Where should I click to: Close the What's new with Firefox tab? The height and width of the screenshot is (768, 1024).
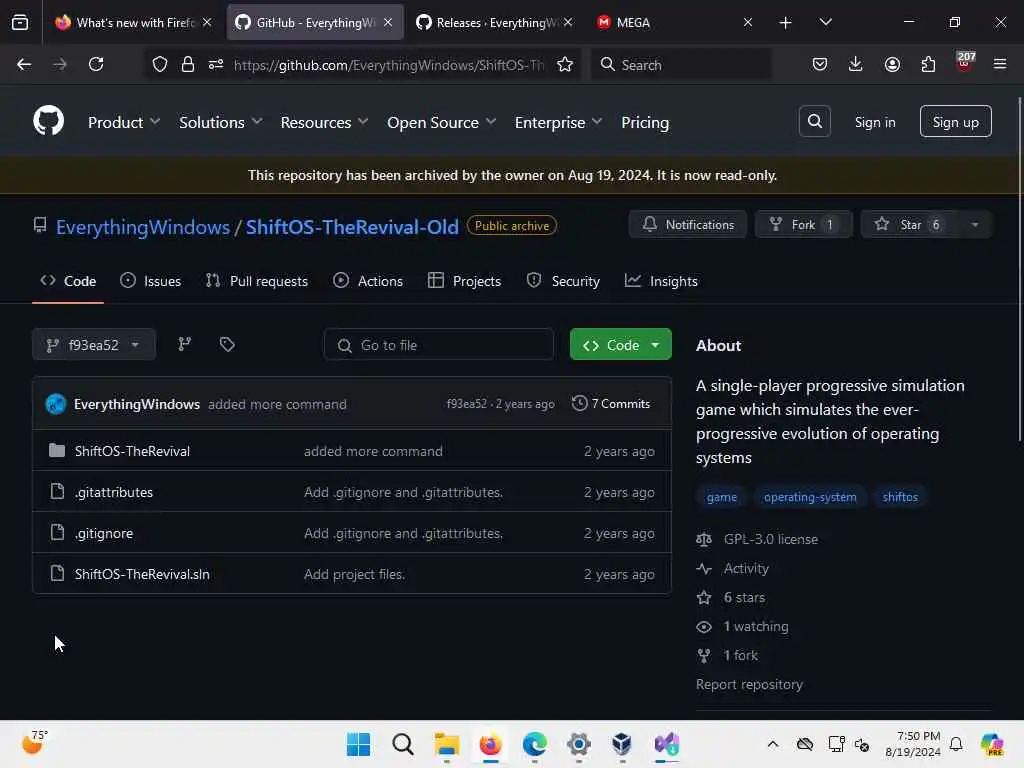pyautogui.click(x=207, y=22)
